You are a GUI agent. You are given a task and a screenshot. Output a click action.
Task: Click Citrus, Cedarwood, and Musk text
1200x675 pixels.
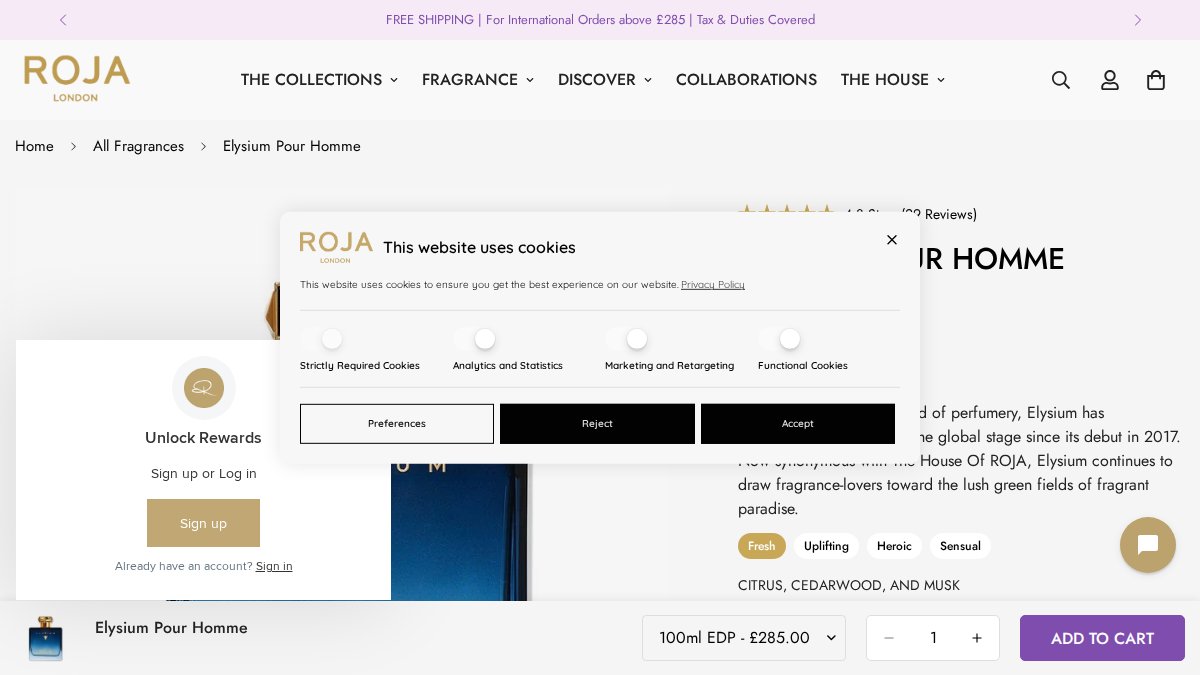coord(849,585)
